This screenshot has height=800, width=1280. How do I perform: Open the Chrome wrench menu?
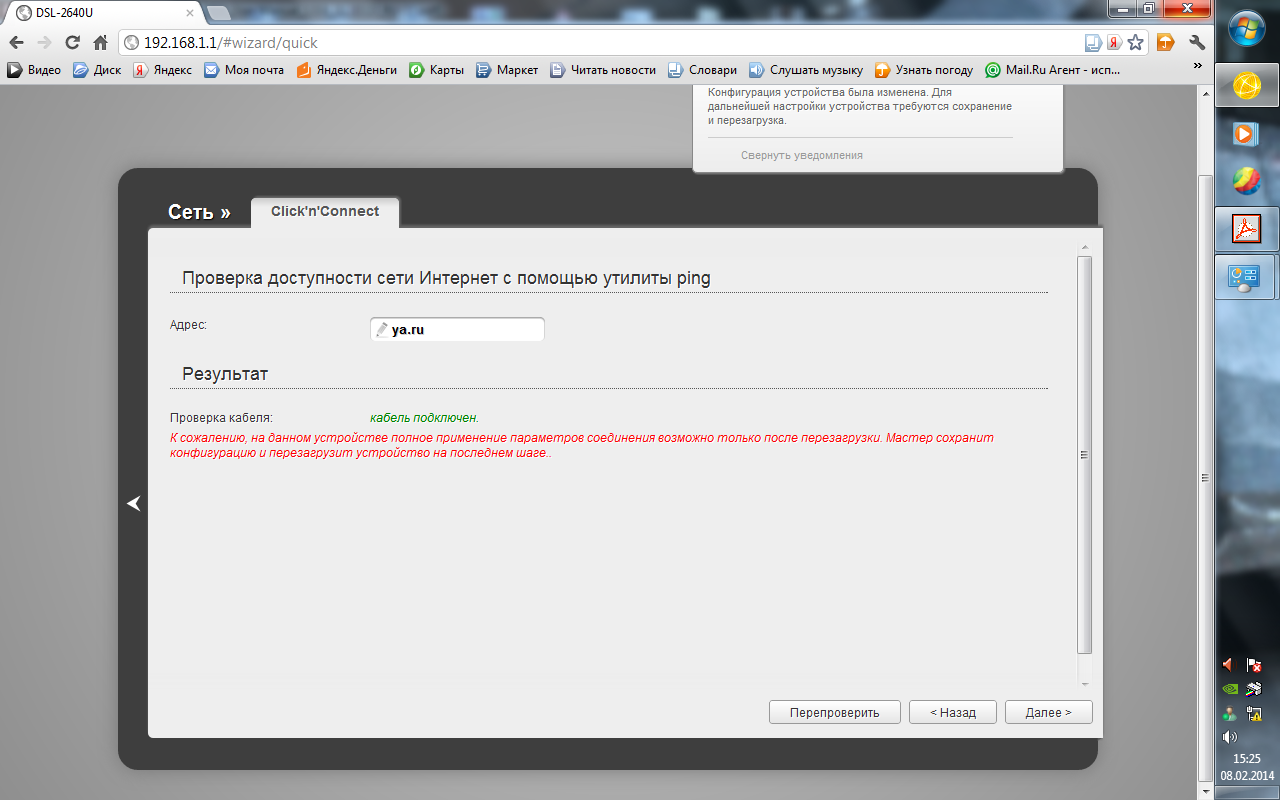(1197, 42)
